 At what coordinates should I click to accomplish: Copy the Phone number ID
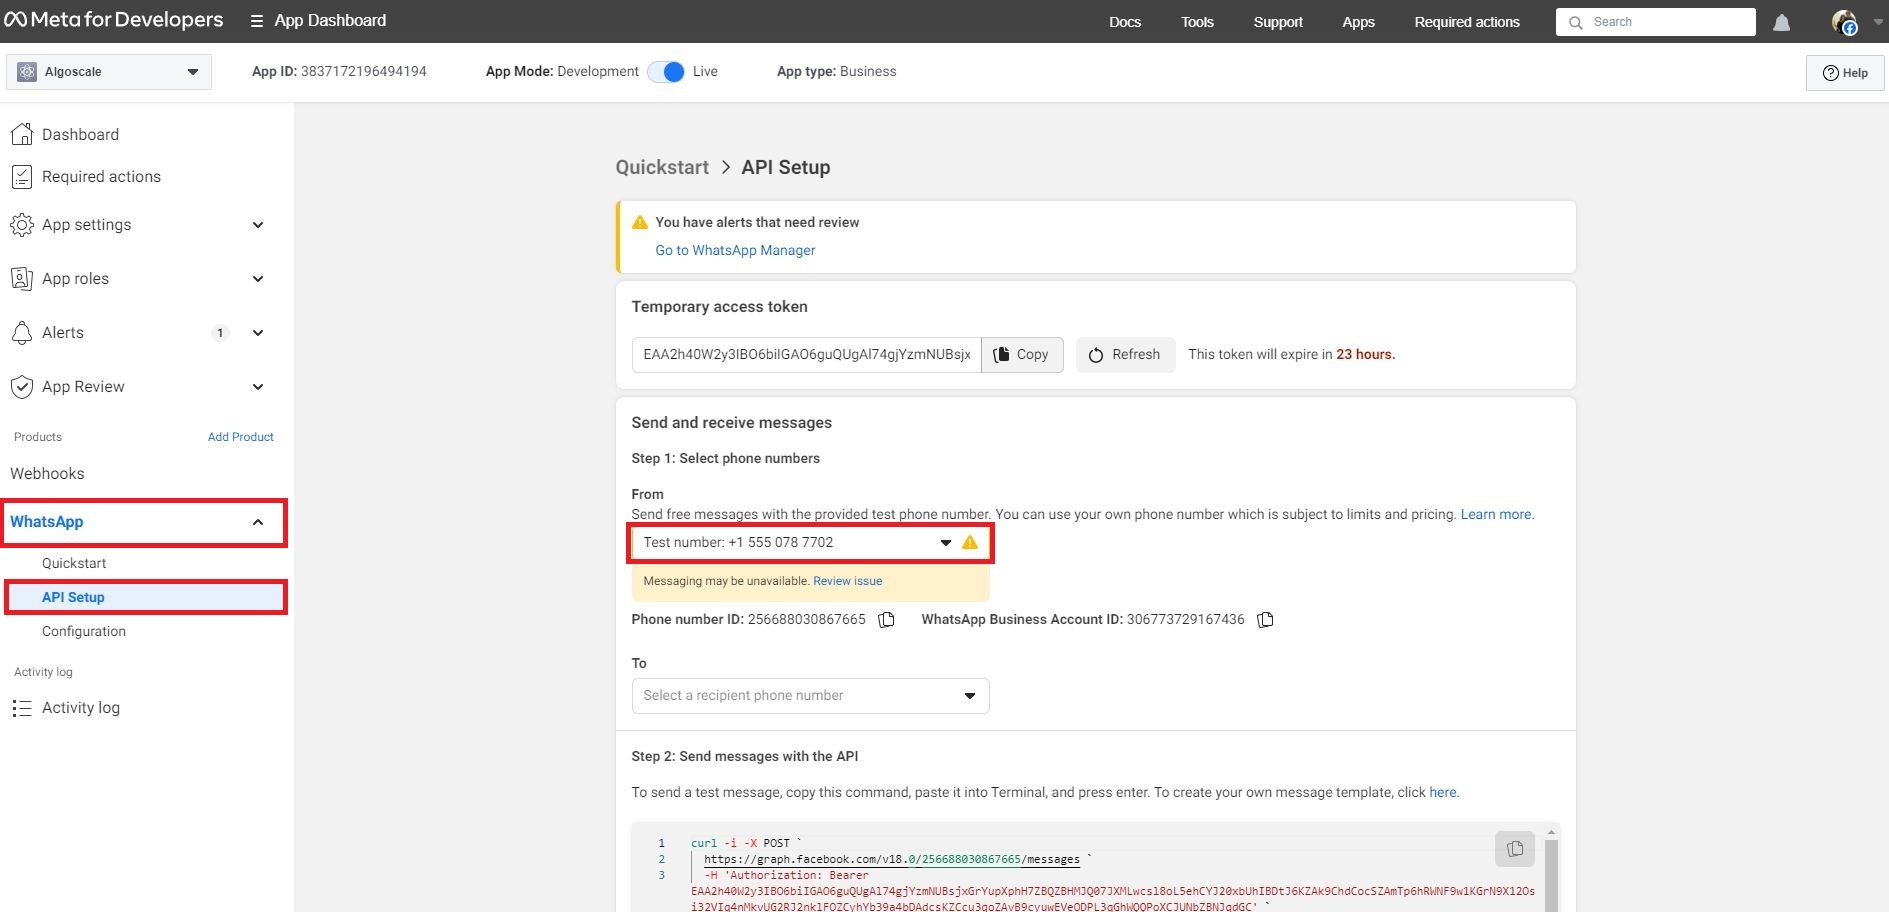[886, 620]
